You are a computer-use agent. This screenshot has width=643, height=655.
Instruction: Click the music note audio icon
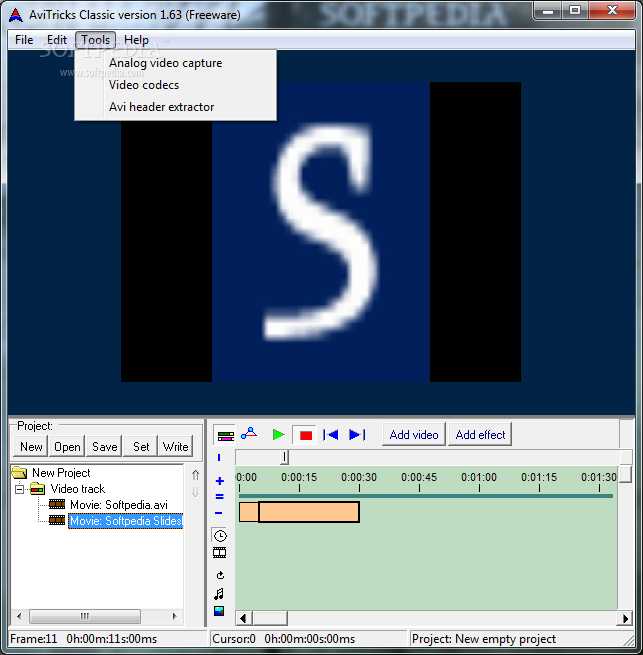(x=219, y=594)
